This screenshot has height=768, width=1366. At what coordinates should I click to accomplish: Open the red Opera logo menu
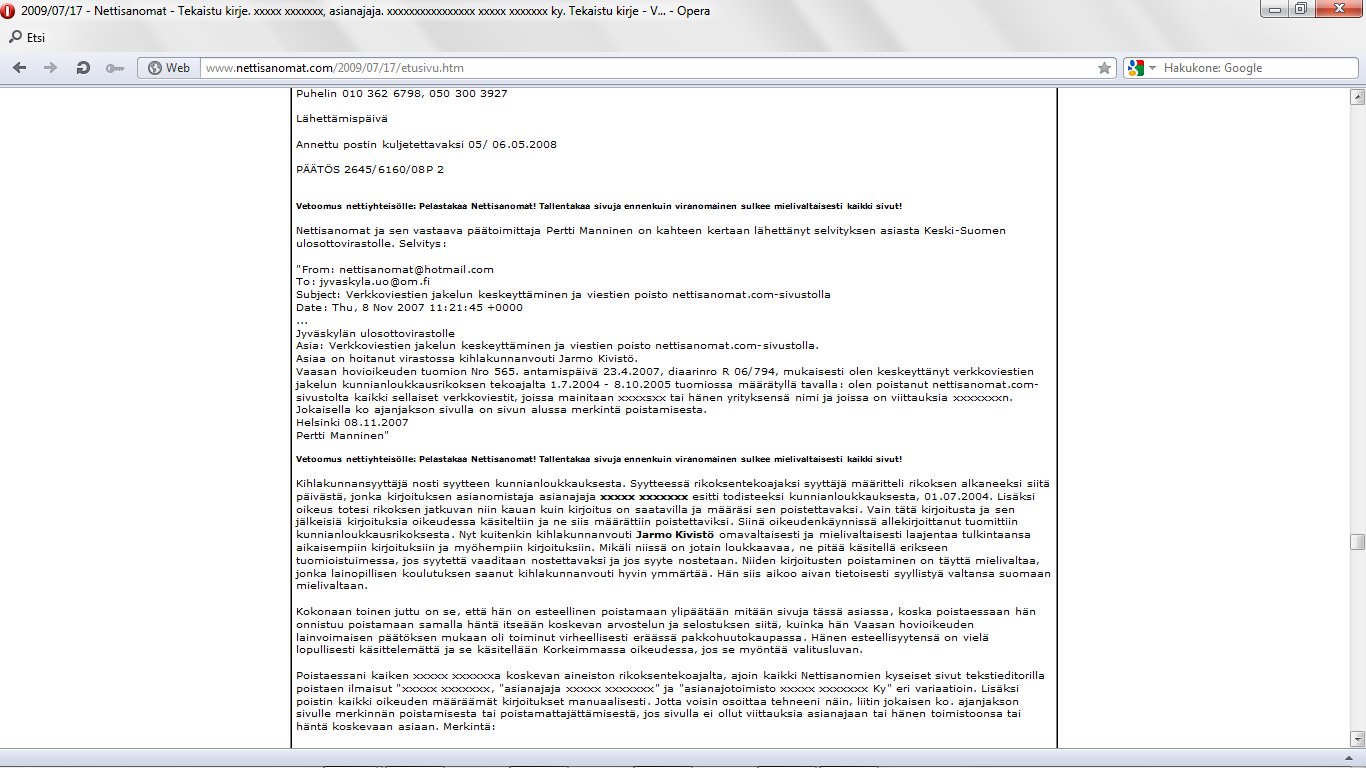(9, 10)
